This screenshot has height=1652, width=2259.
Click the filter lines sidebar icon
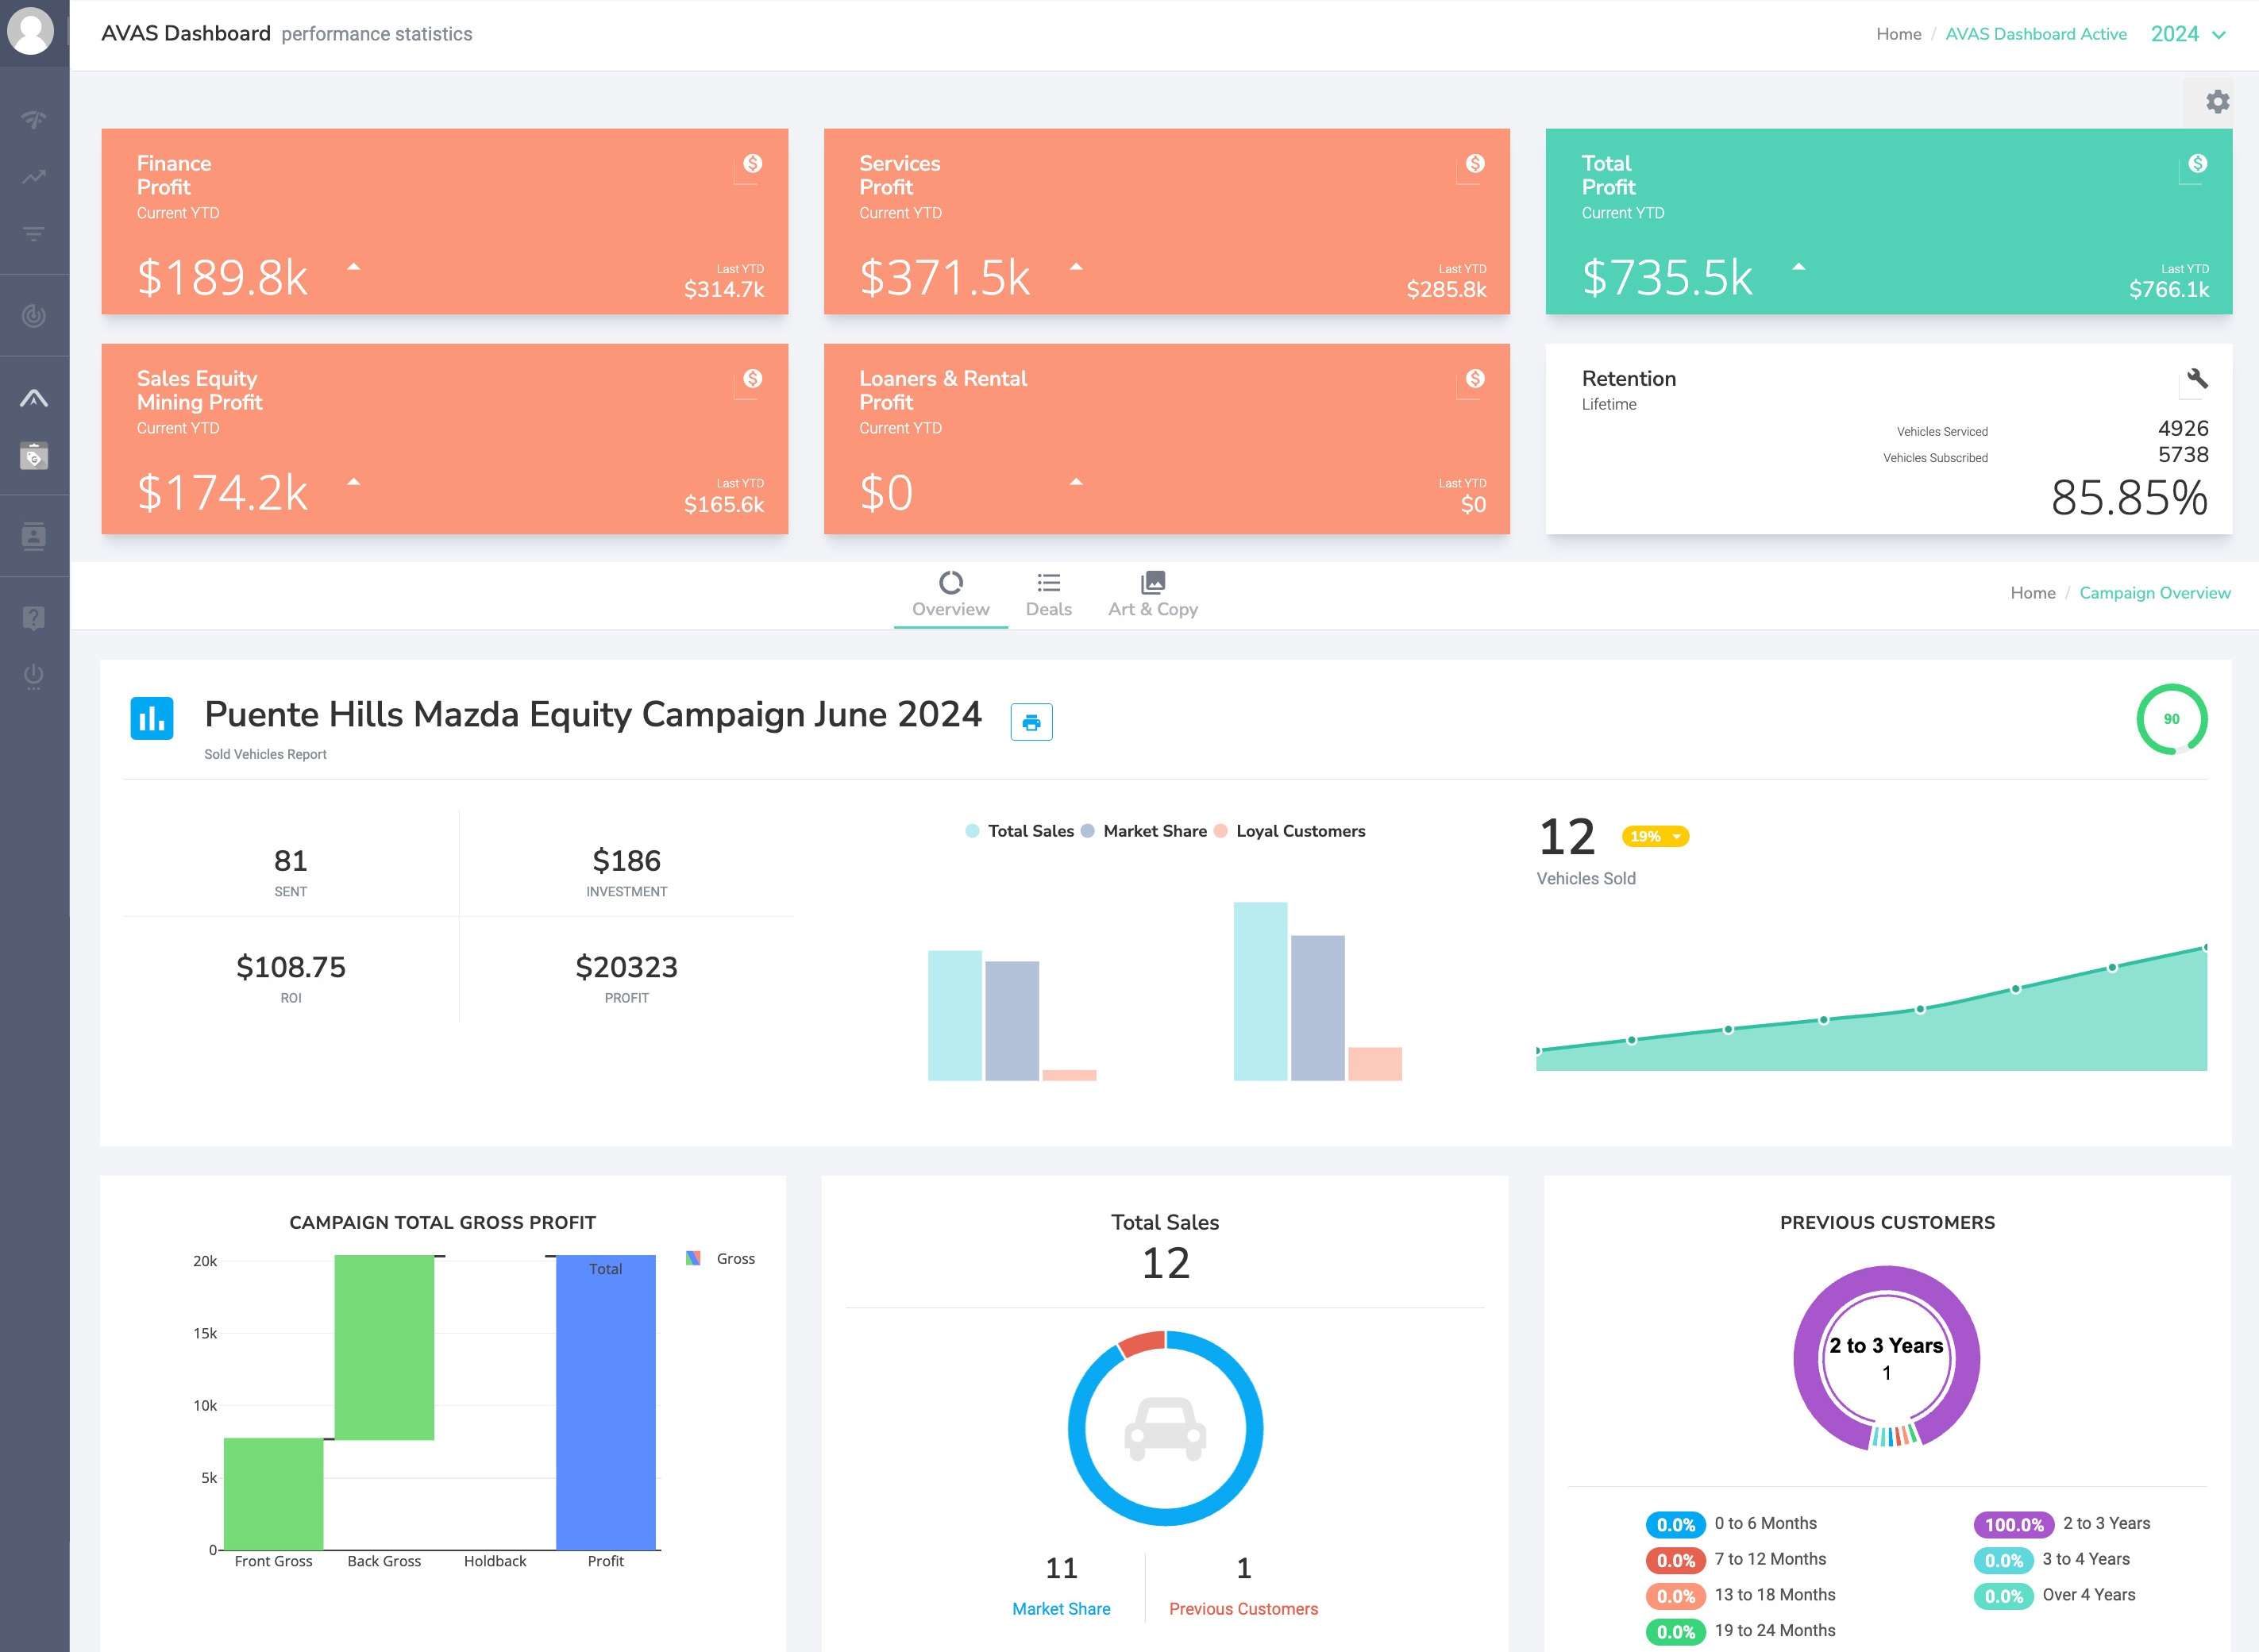tap(34, 234)
